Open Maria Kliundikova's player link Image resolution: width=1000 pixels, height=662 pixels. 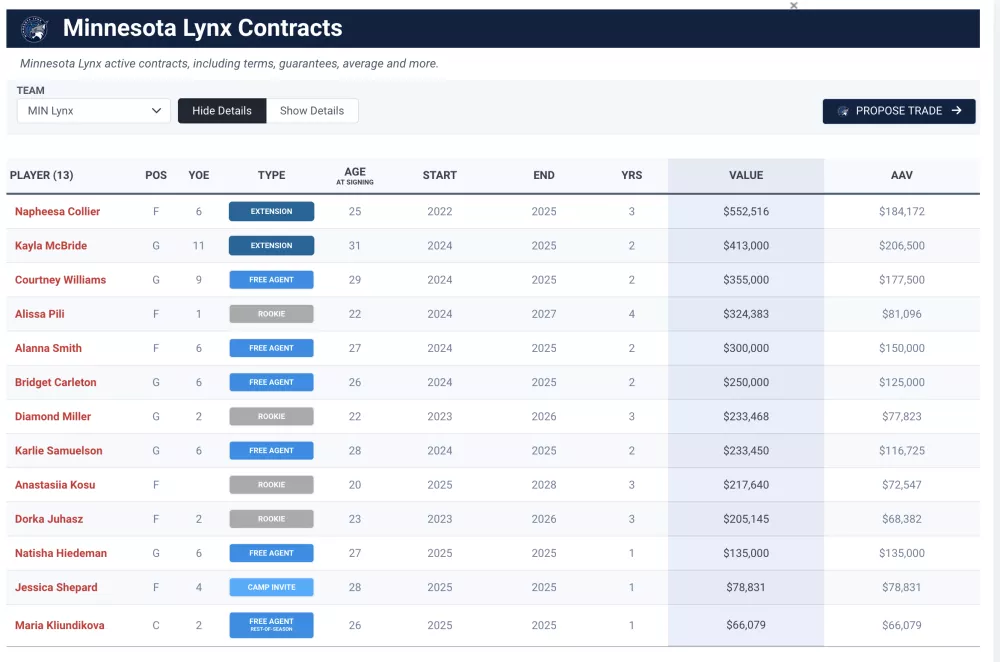[59, 626]
